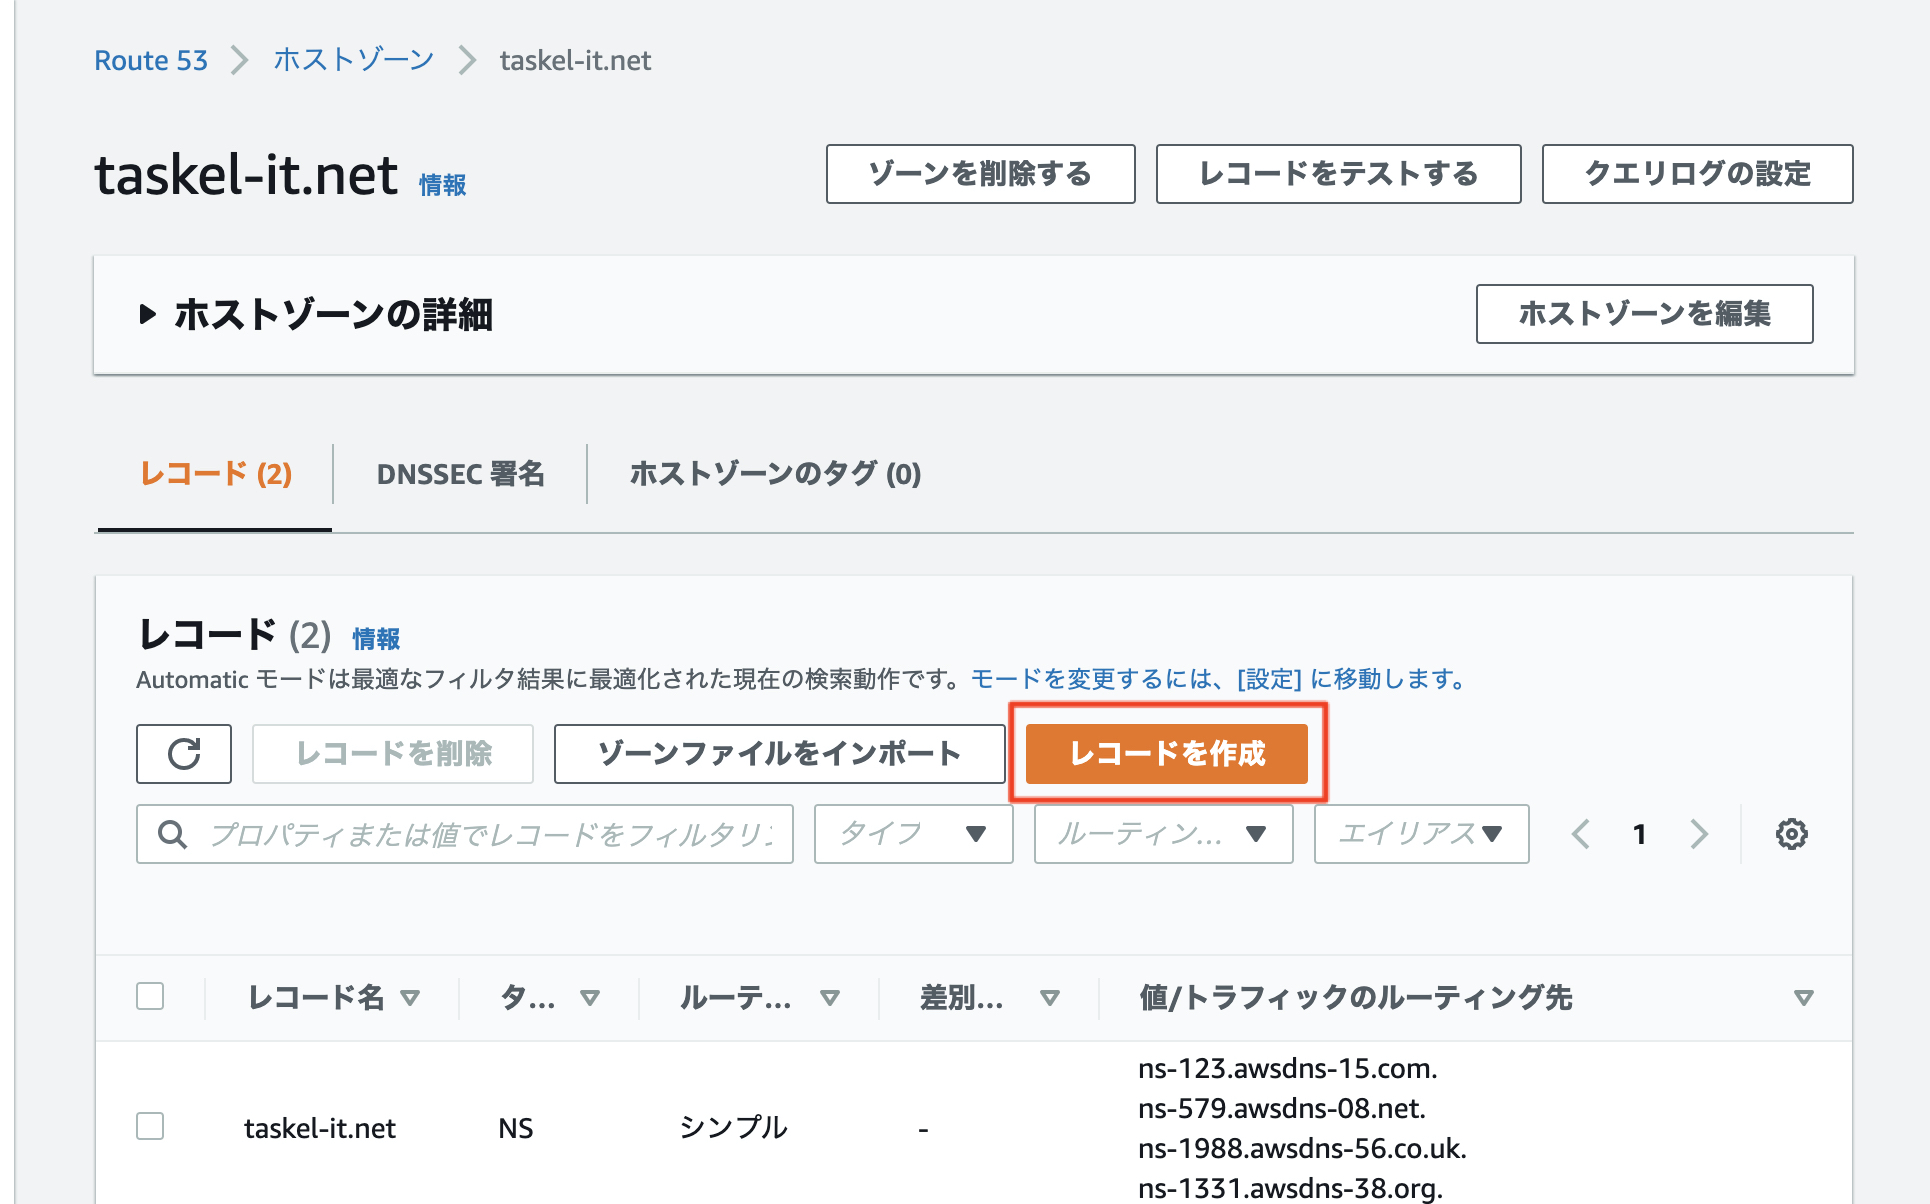The image size is (1930, 1204).
Task: Sort by レコード名 column arrow
Action: (x=410, y=997)
